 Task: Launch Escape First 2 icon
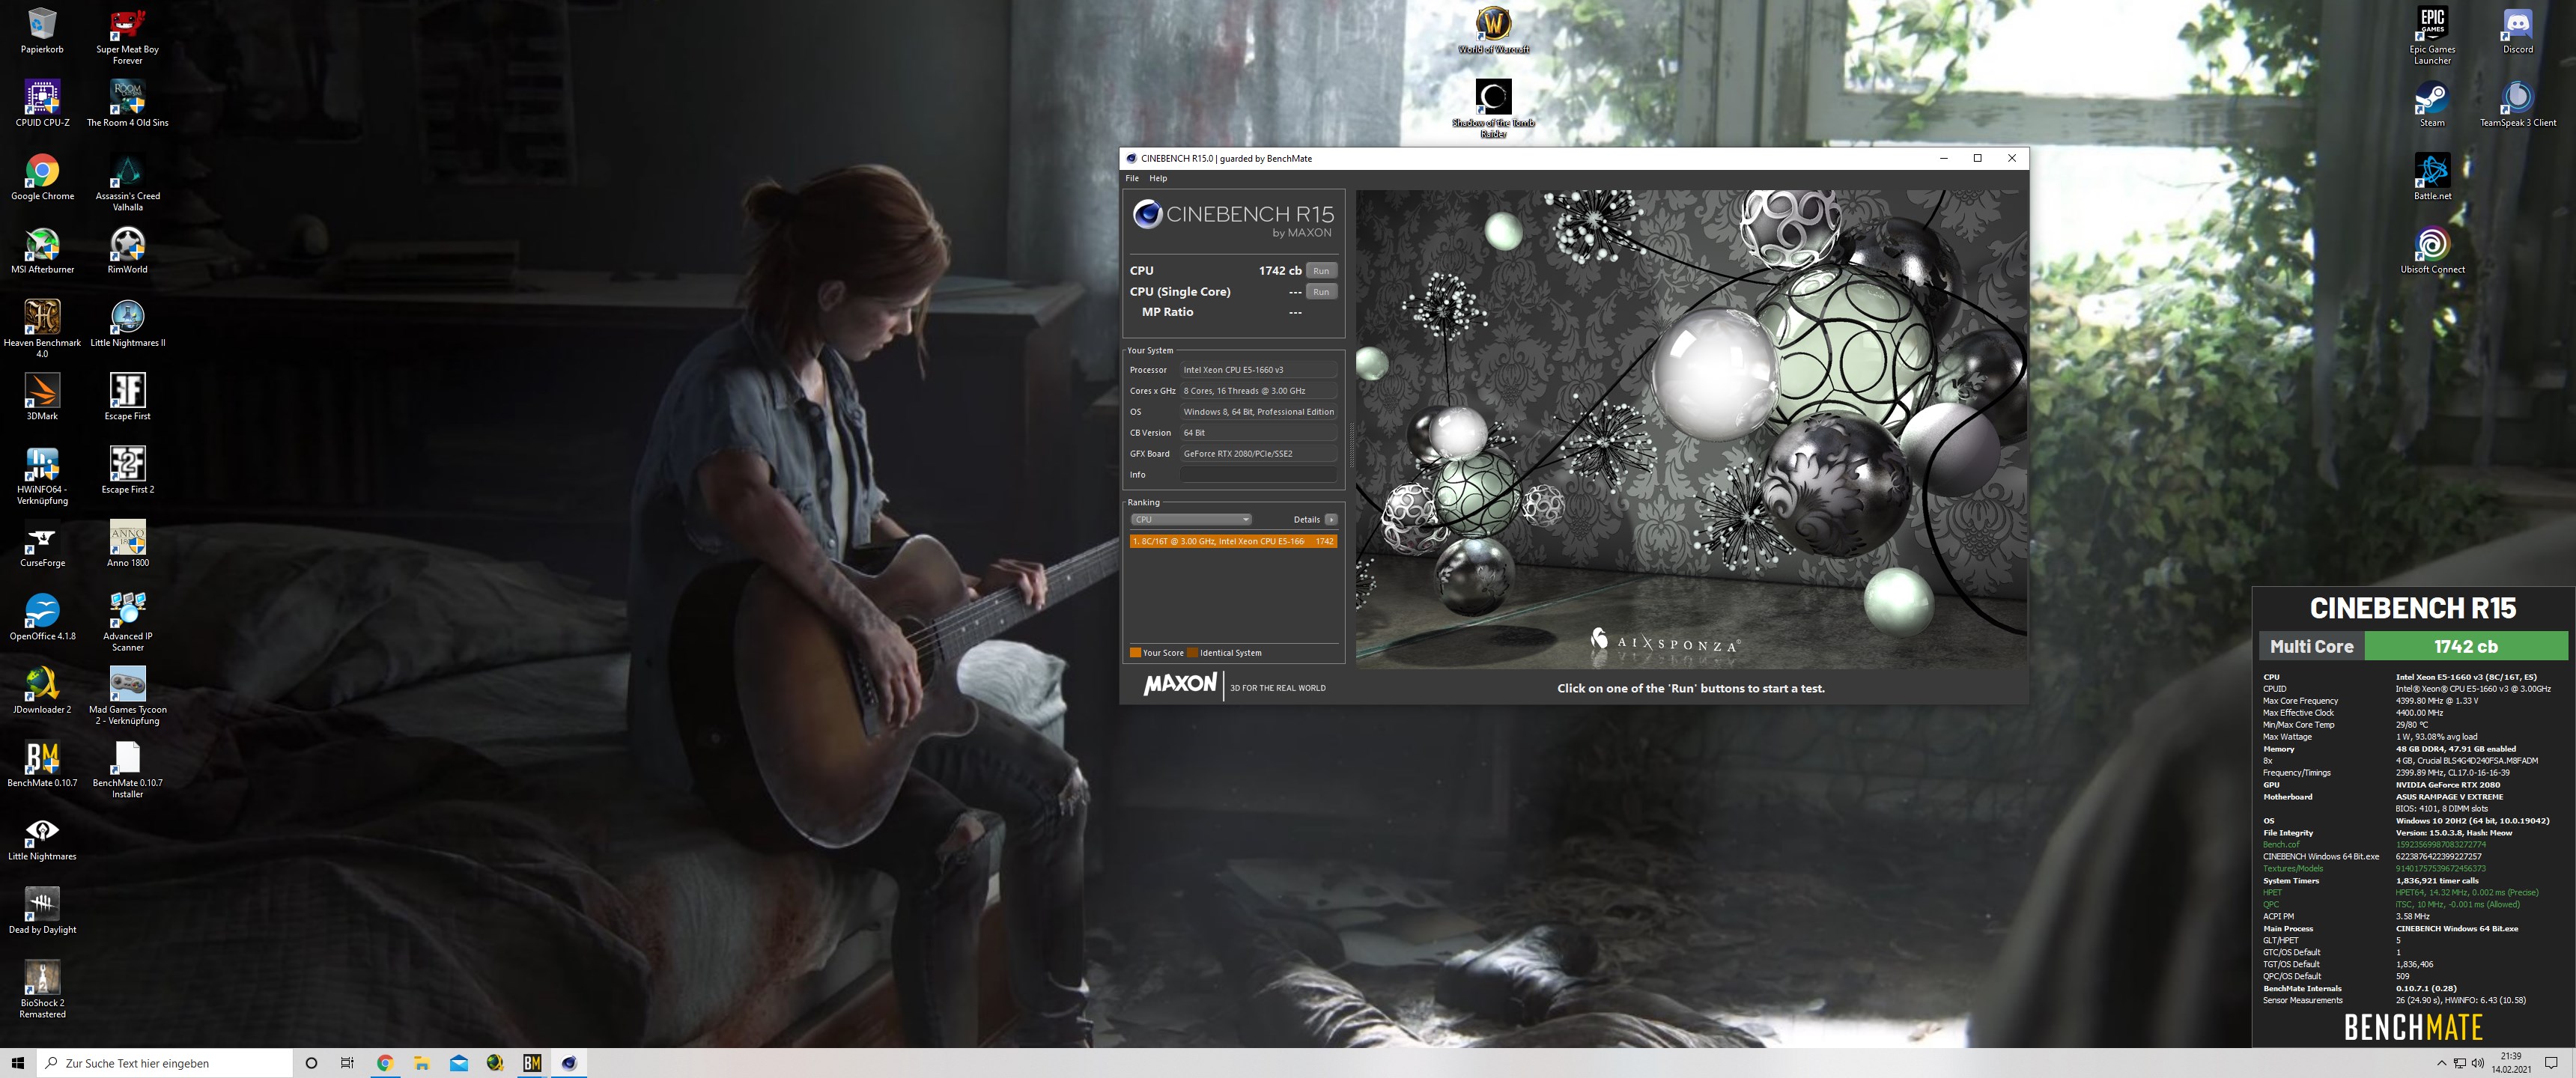127,470
